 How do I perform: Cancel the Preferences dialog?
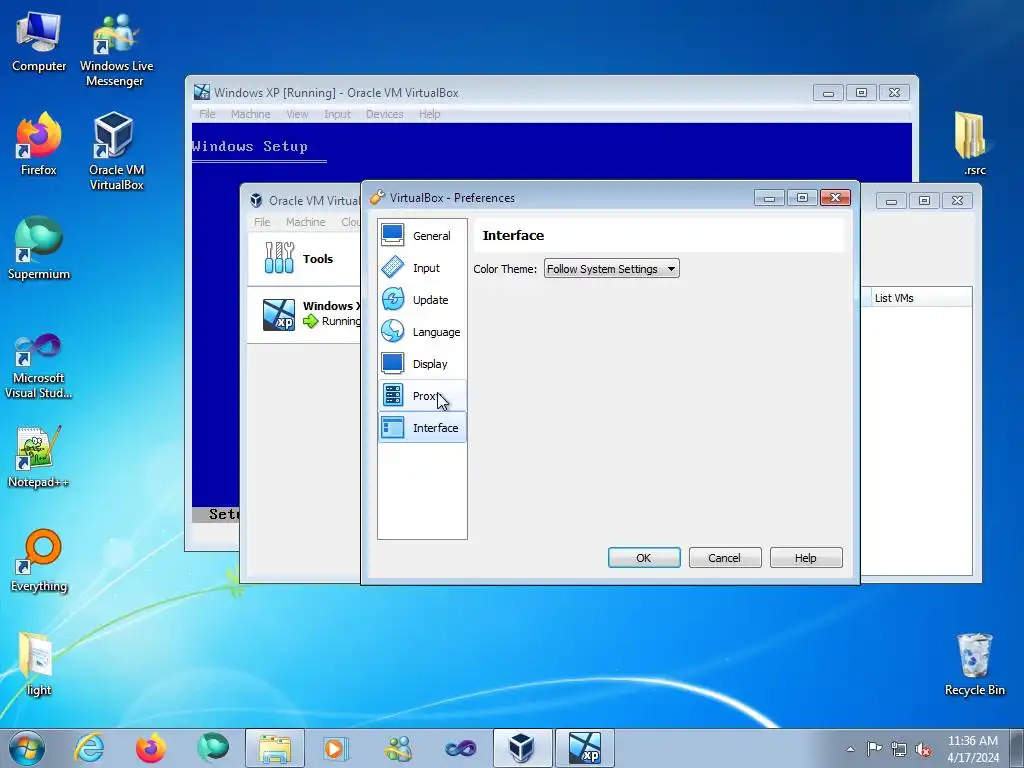point(725,558)
